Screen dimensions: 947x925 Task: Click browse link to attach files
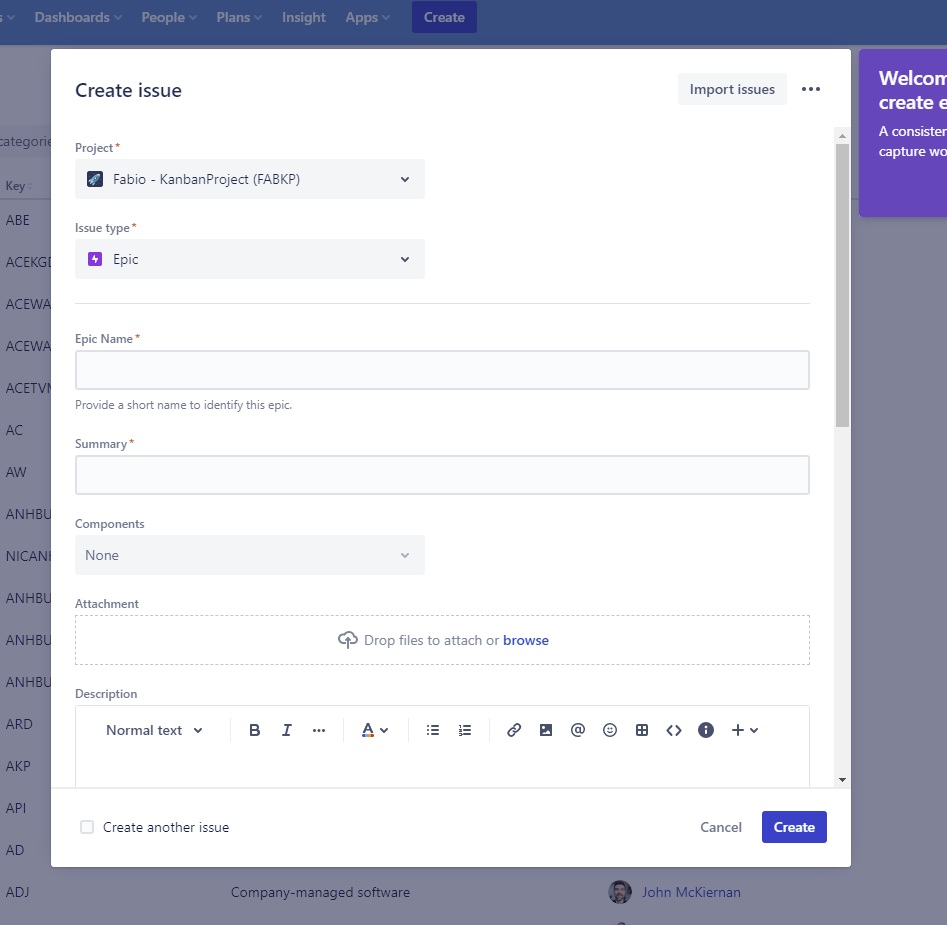tap(525, 640)
